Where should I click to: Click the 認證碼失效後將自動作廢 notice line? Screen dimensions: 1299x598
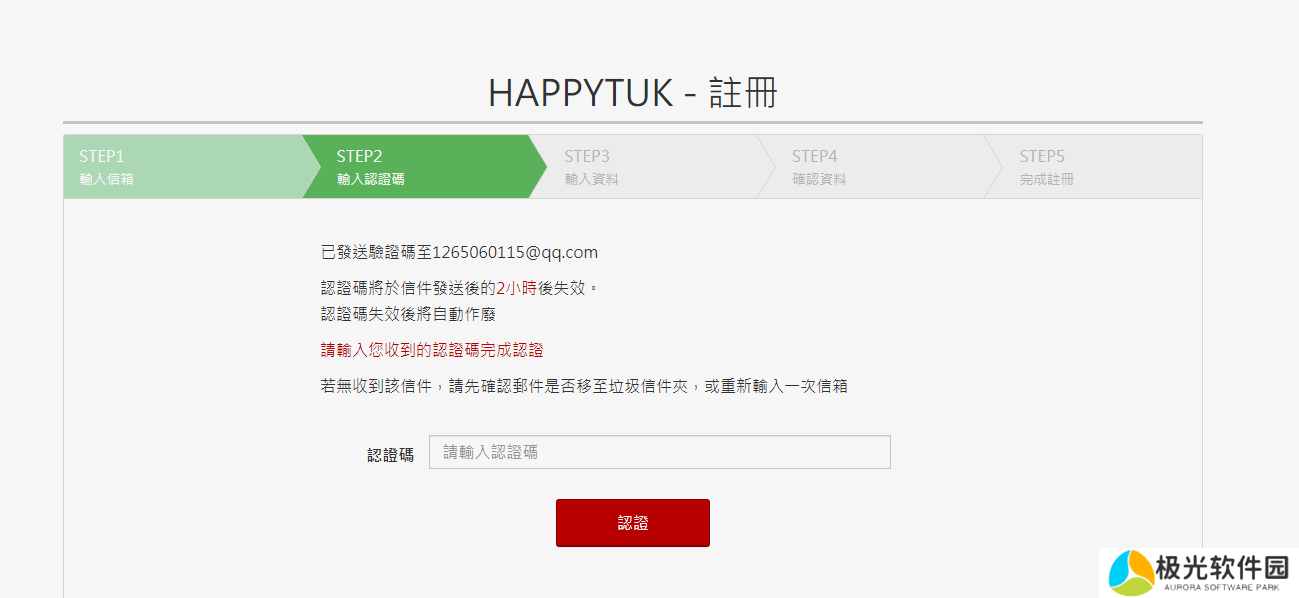pyautogui.click(x=408, y=314)
